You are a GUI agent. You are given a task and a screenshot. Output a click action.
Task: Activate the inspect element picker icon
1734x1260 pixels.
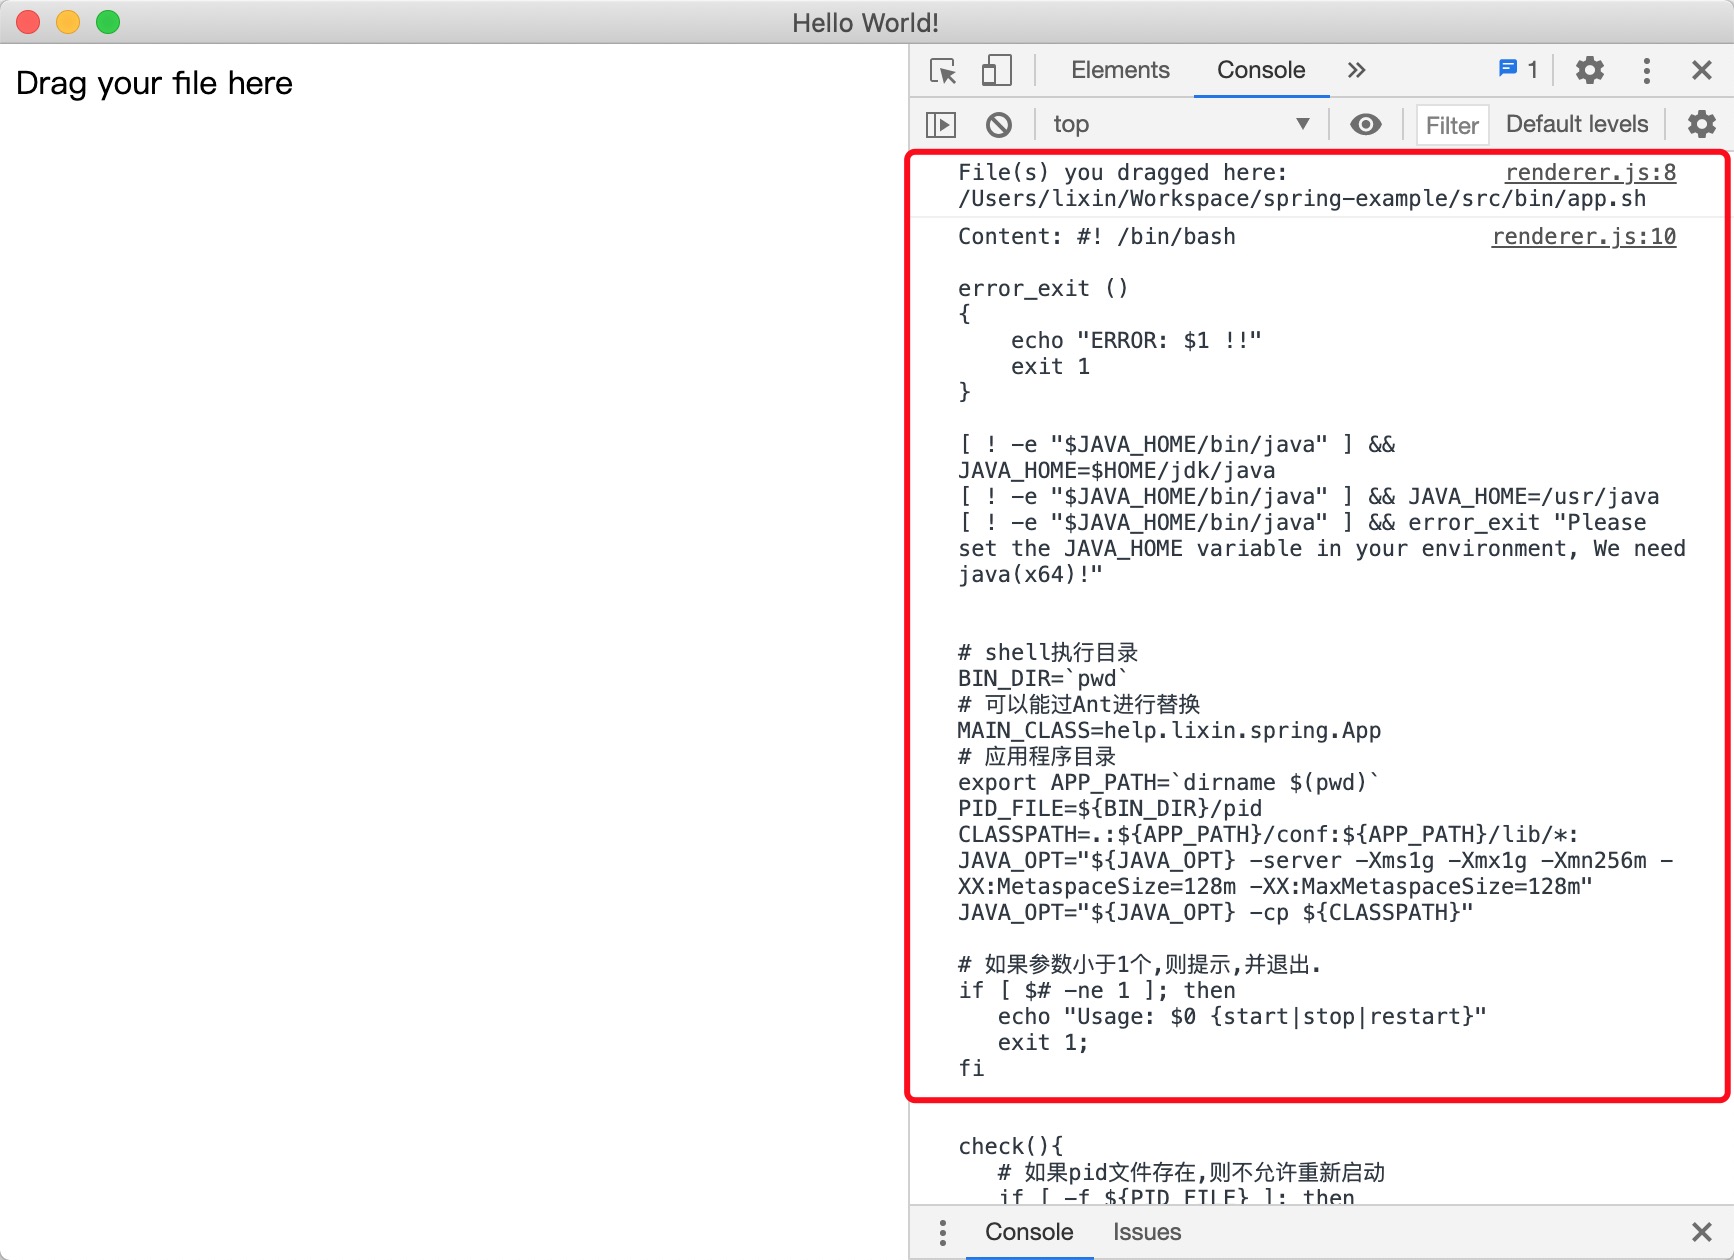943,71
